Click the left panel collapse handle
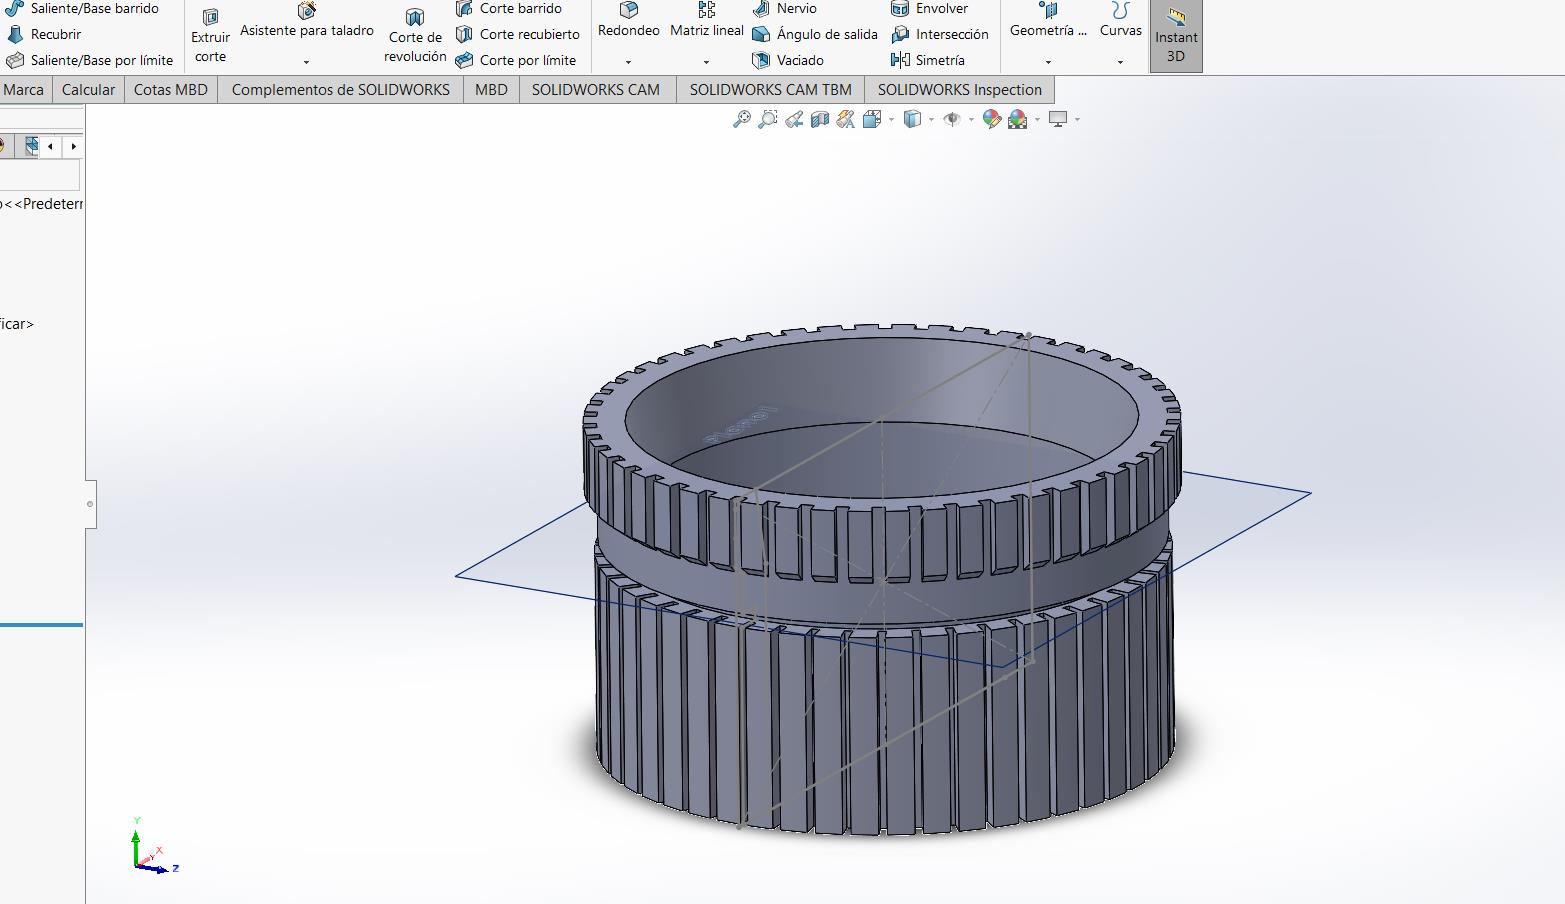 pyautogui.click(x=90, y=504)
